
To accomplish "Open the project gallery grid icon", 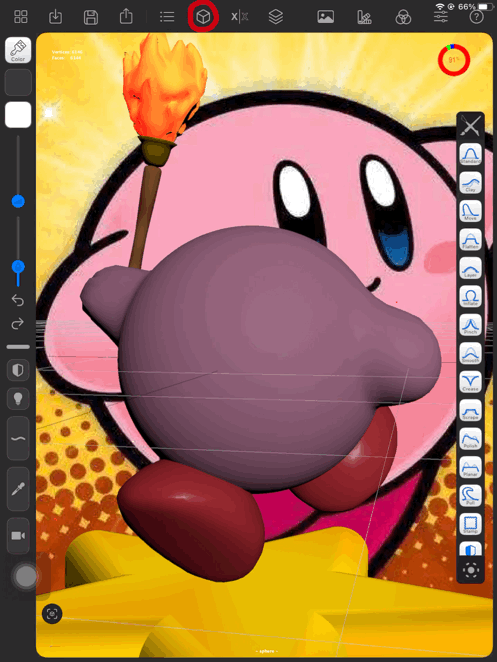I will pyautogui.click(x=21, y=17).
